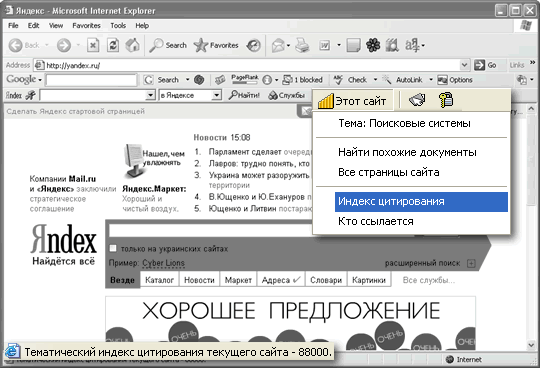Open the Mail envelope icon
540x368 pixels.
(x=278, y=45)
